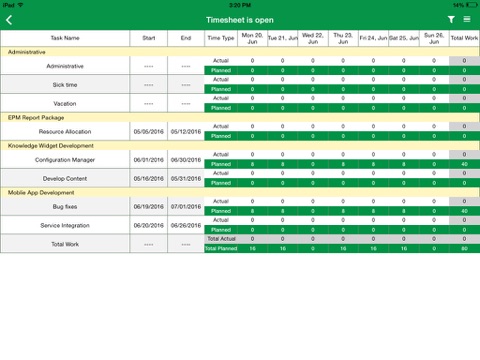Select the Task Name column header

click(x=65, y=38)
